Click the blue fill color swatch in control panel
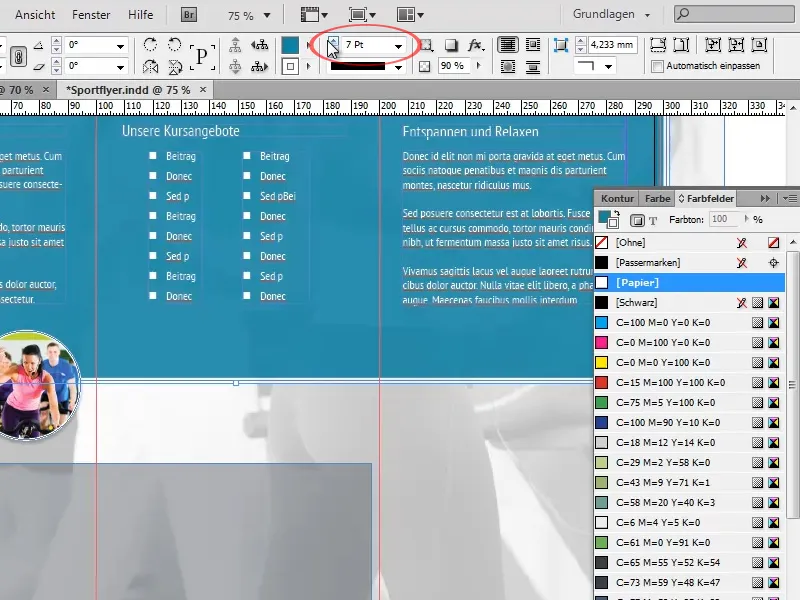The image size is (800, 600). (x=290, y=45)
